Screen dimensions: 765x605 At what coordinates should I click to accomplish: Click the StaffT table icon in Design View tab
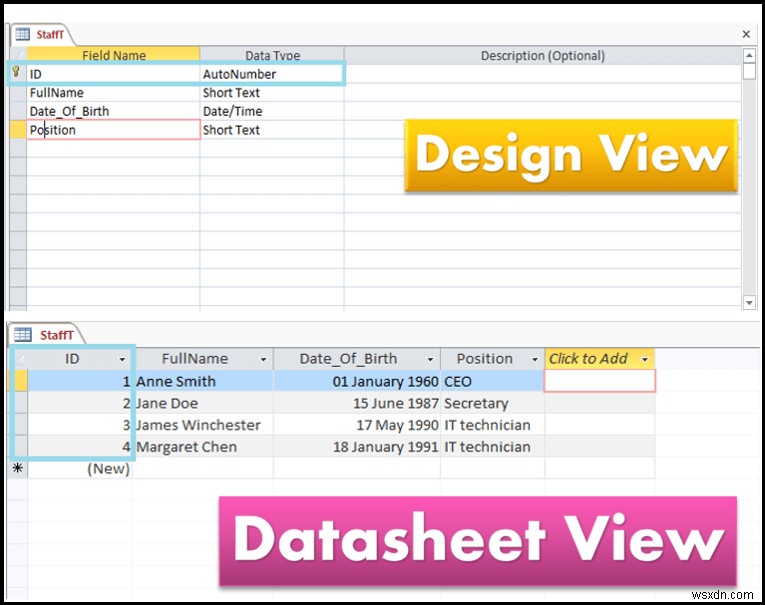point(22,34)
